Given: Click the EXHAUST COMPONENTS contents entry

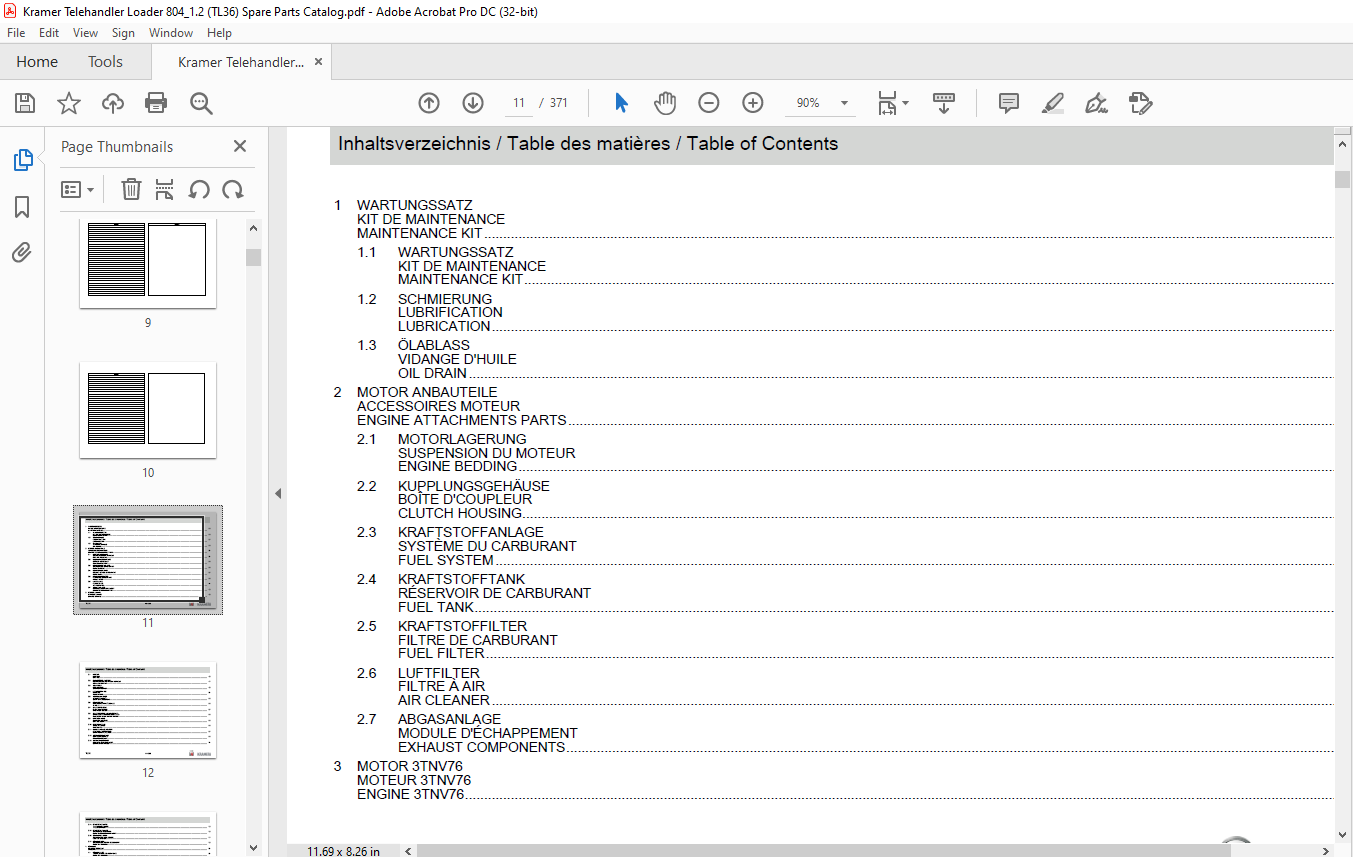Looking at the screenshot, I should pyautogui.click(x=482, y=747).
